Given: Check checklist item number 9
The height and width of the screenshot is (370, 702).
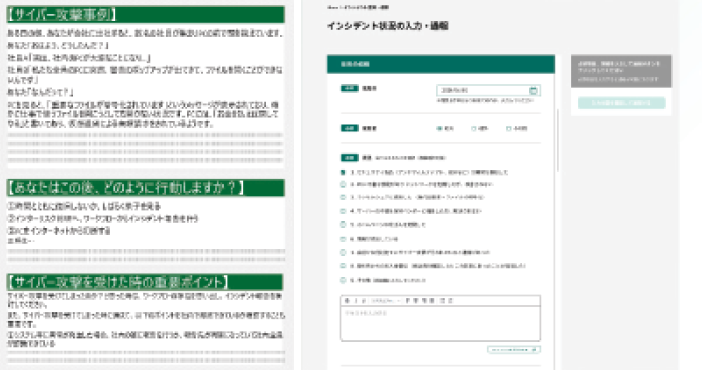Looking at the screenshot, I should click(343, 280).
